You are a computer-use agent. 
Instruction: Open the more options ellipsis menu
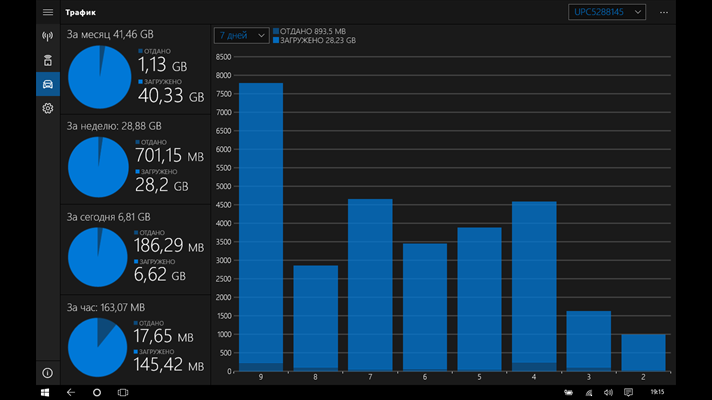[663, 12]
